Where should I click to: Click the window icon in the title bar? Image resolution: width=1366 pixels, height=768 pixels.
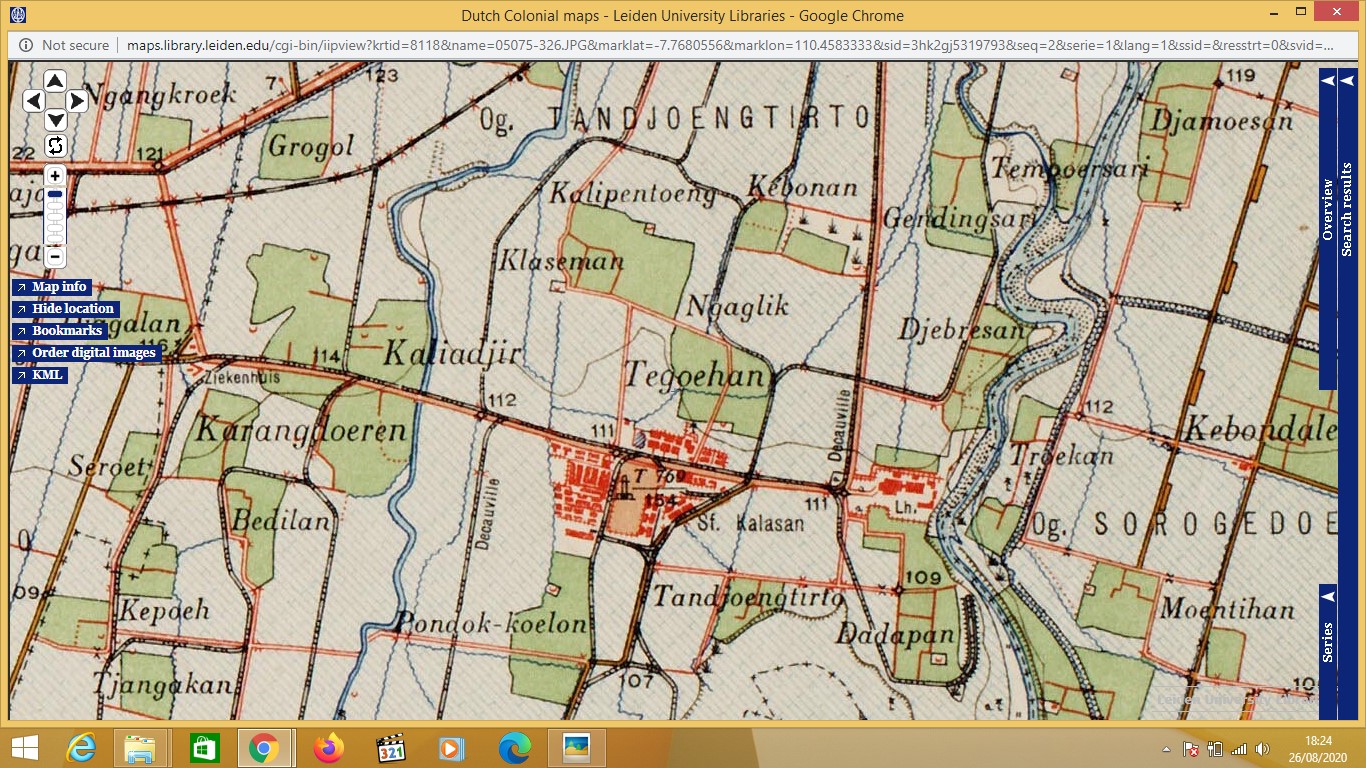click(17, 15)
